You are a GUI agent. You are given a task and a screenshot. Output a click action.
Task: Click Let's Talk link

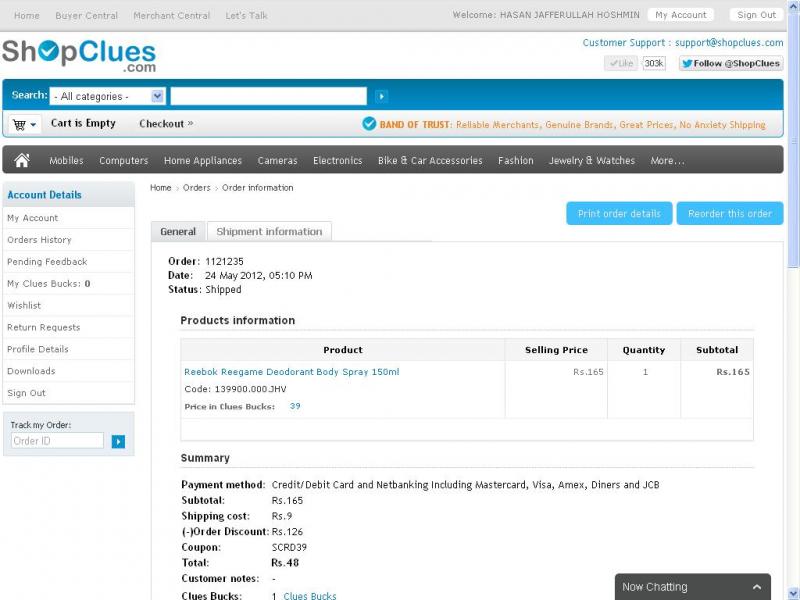[246, 16]
